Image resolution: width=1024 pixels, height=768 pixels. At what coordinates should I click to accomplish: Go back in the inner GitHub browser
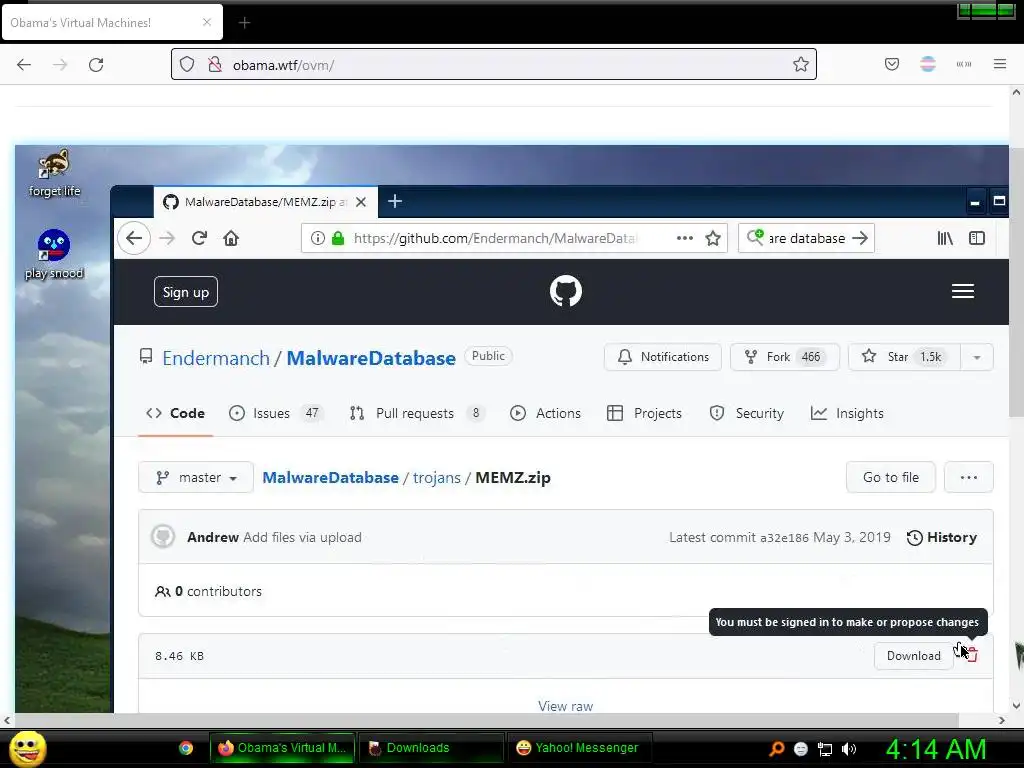point(134,238)
